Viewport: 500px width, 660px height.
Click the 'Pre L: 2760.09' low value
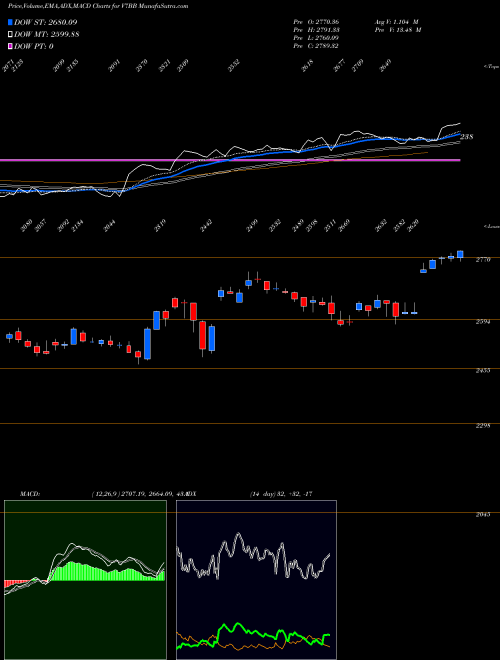[316, 38]
